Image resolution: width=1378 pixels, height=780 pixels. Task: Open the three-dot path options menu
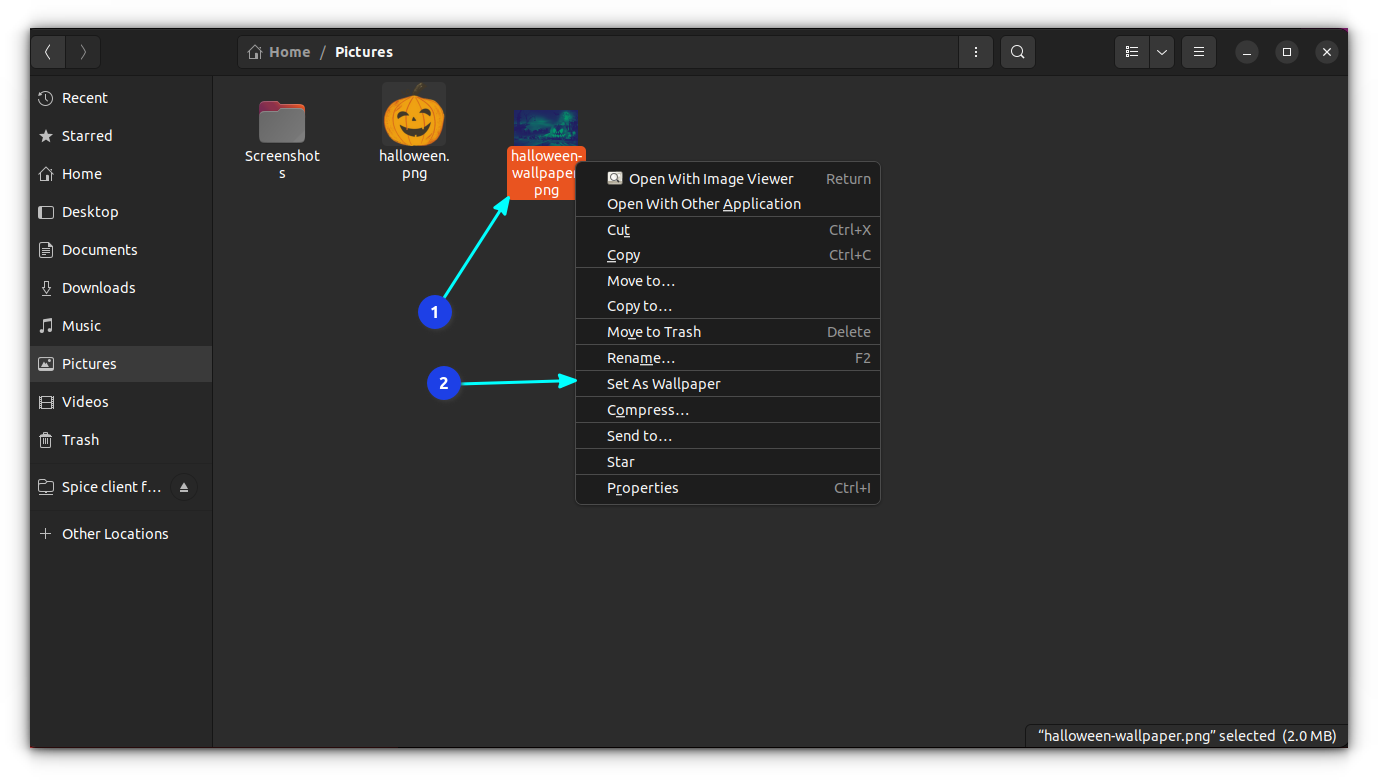[x=975, y=52]
